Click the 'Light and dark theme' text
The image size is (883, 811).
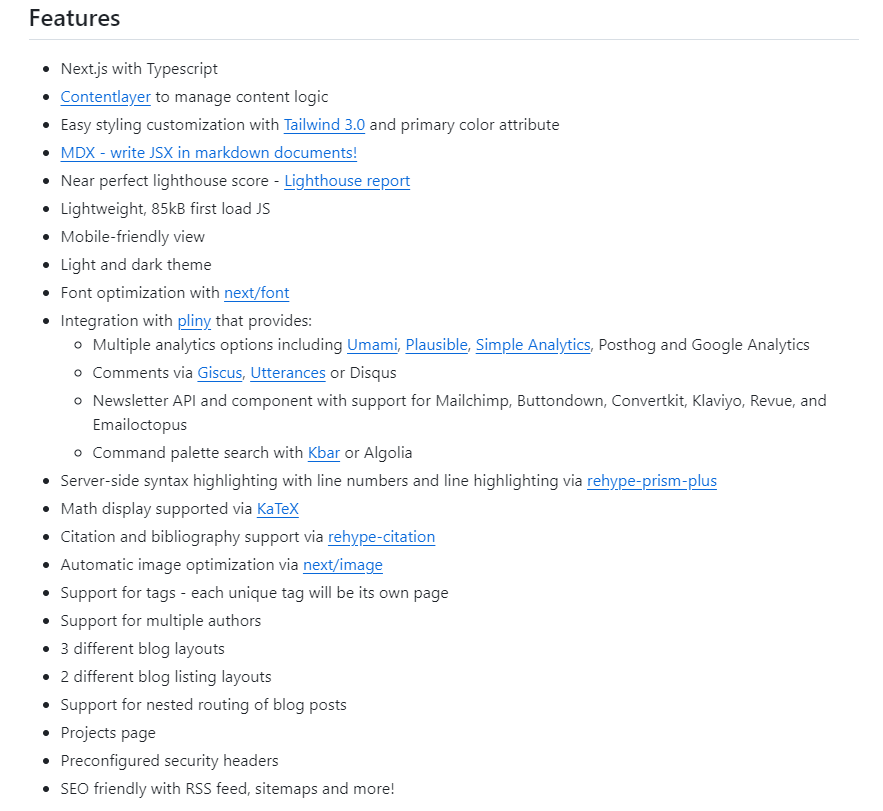(x=136, y=265)
